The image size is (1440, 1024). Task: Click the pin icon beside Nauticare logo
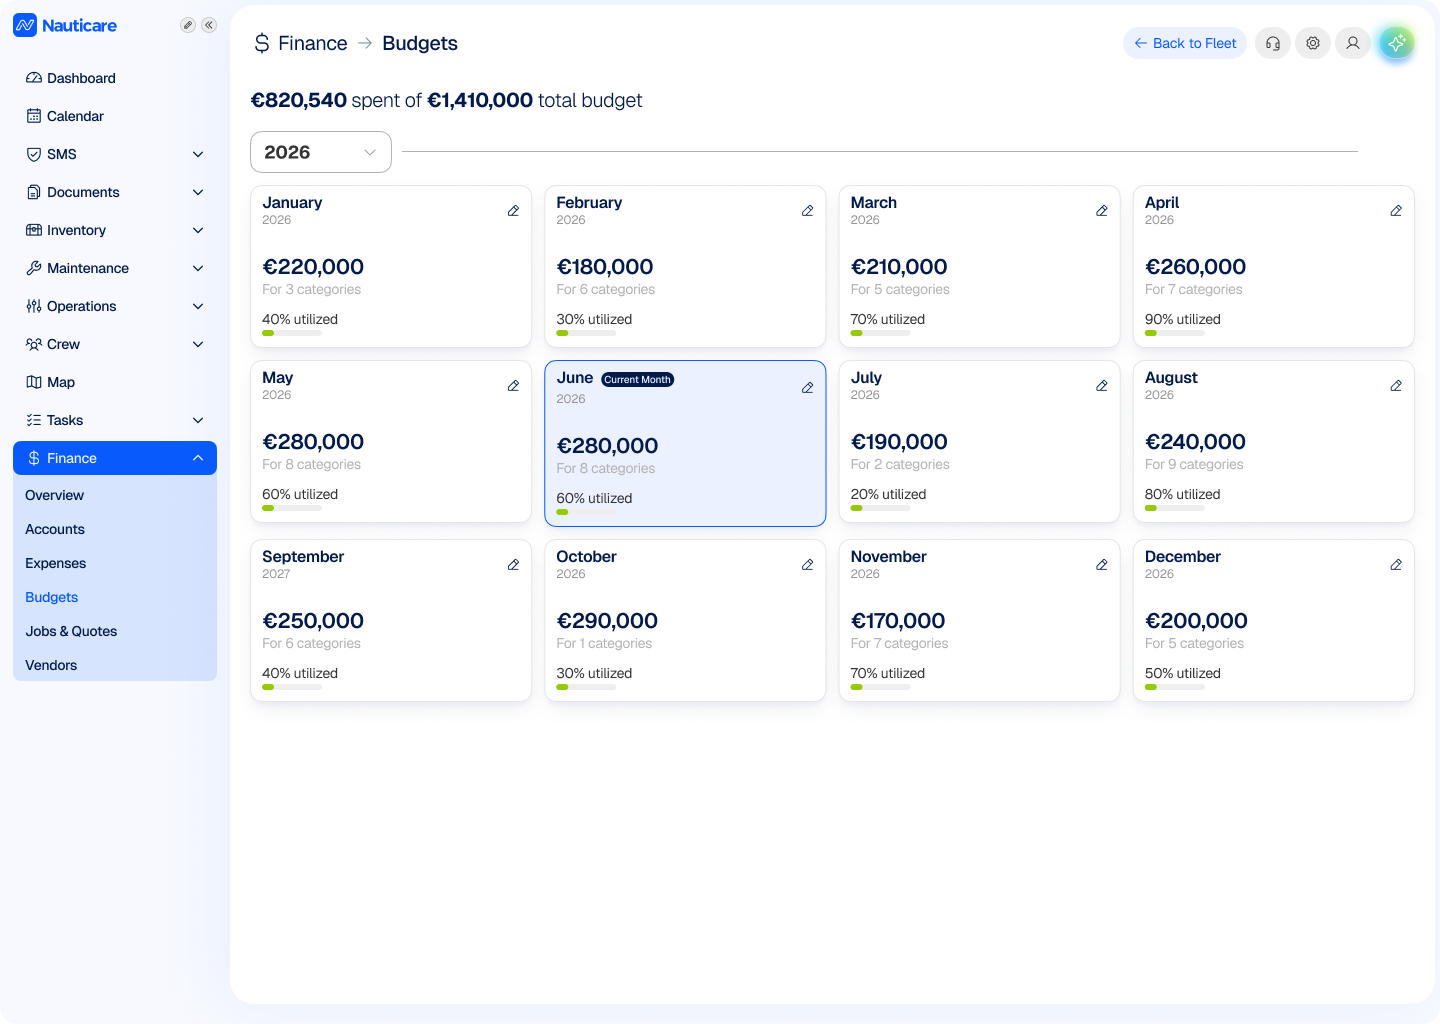[187, 25]
